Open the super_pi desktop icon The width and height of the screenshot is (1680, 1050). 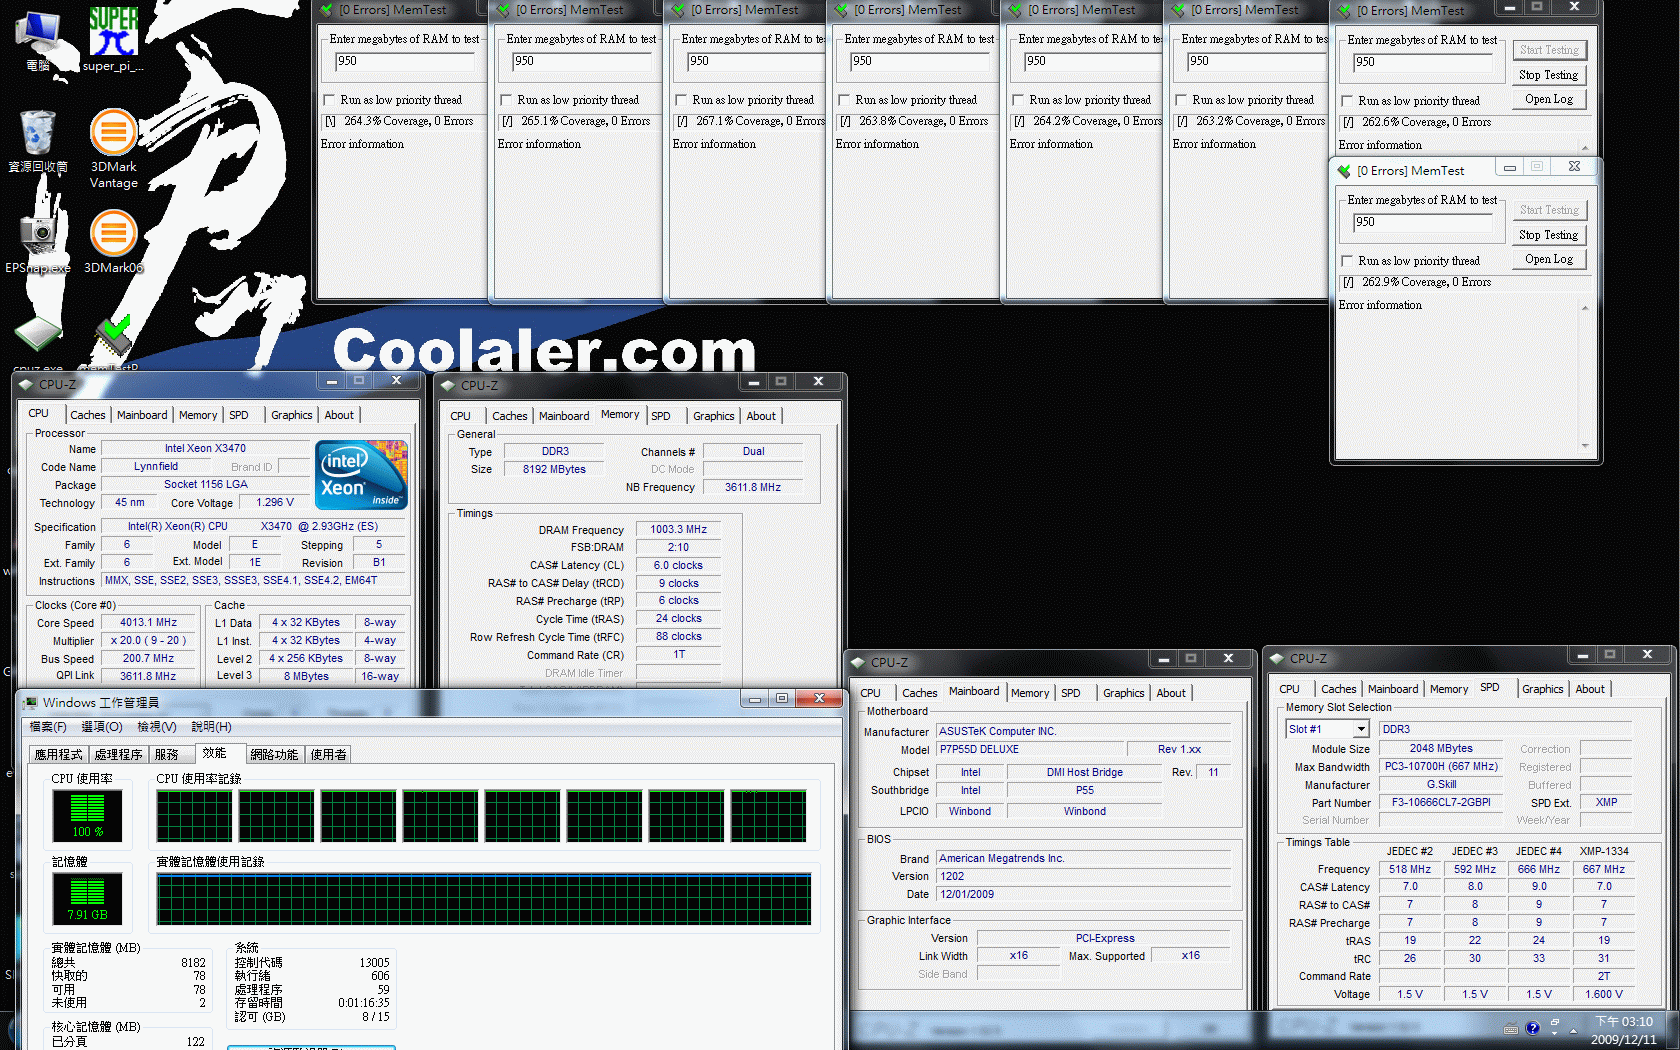click(113, 35)
